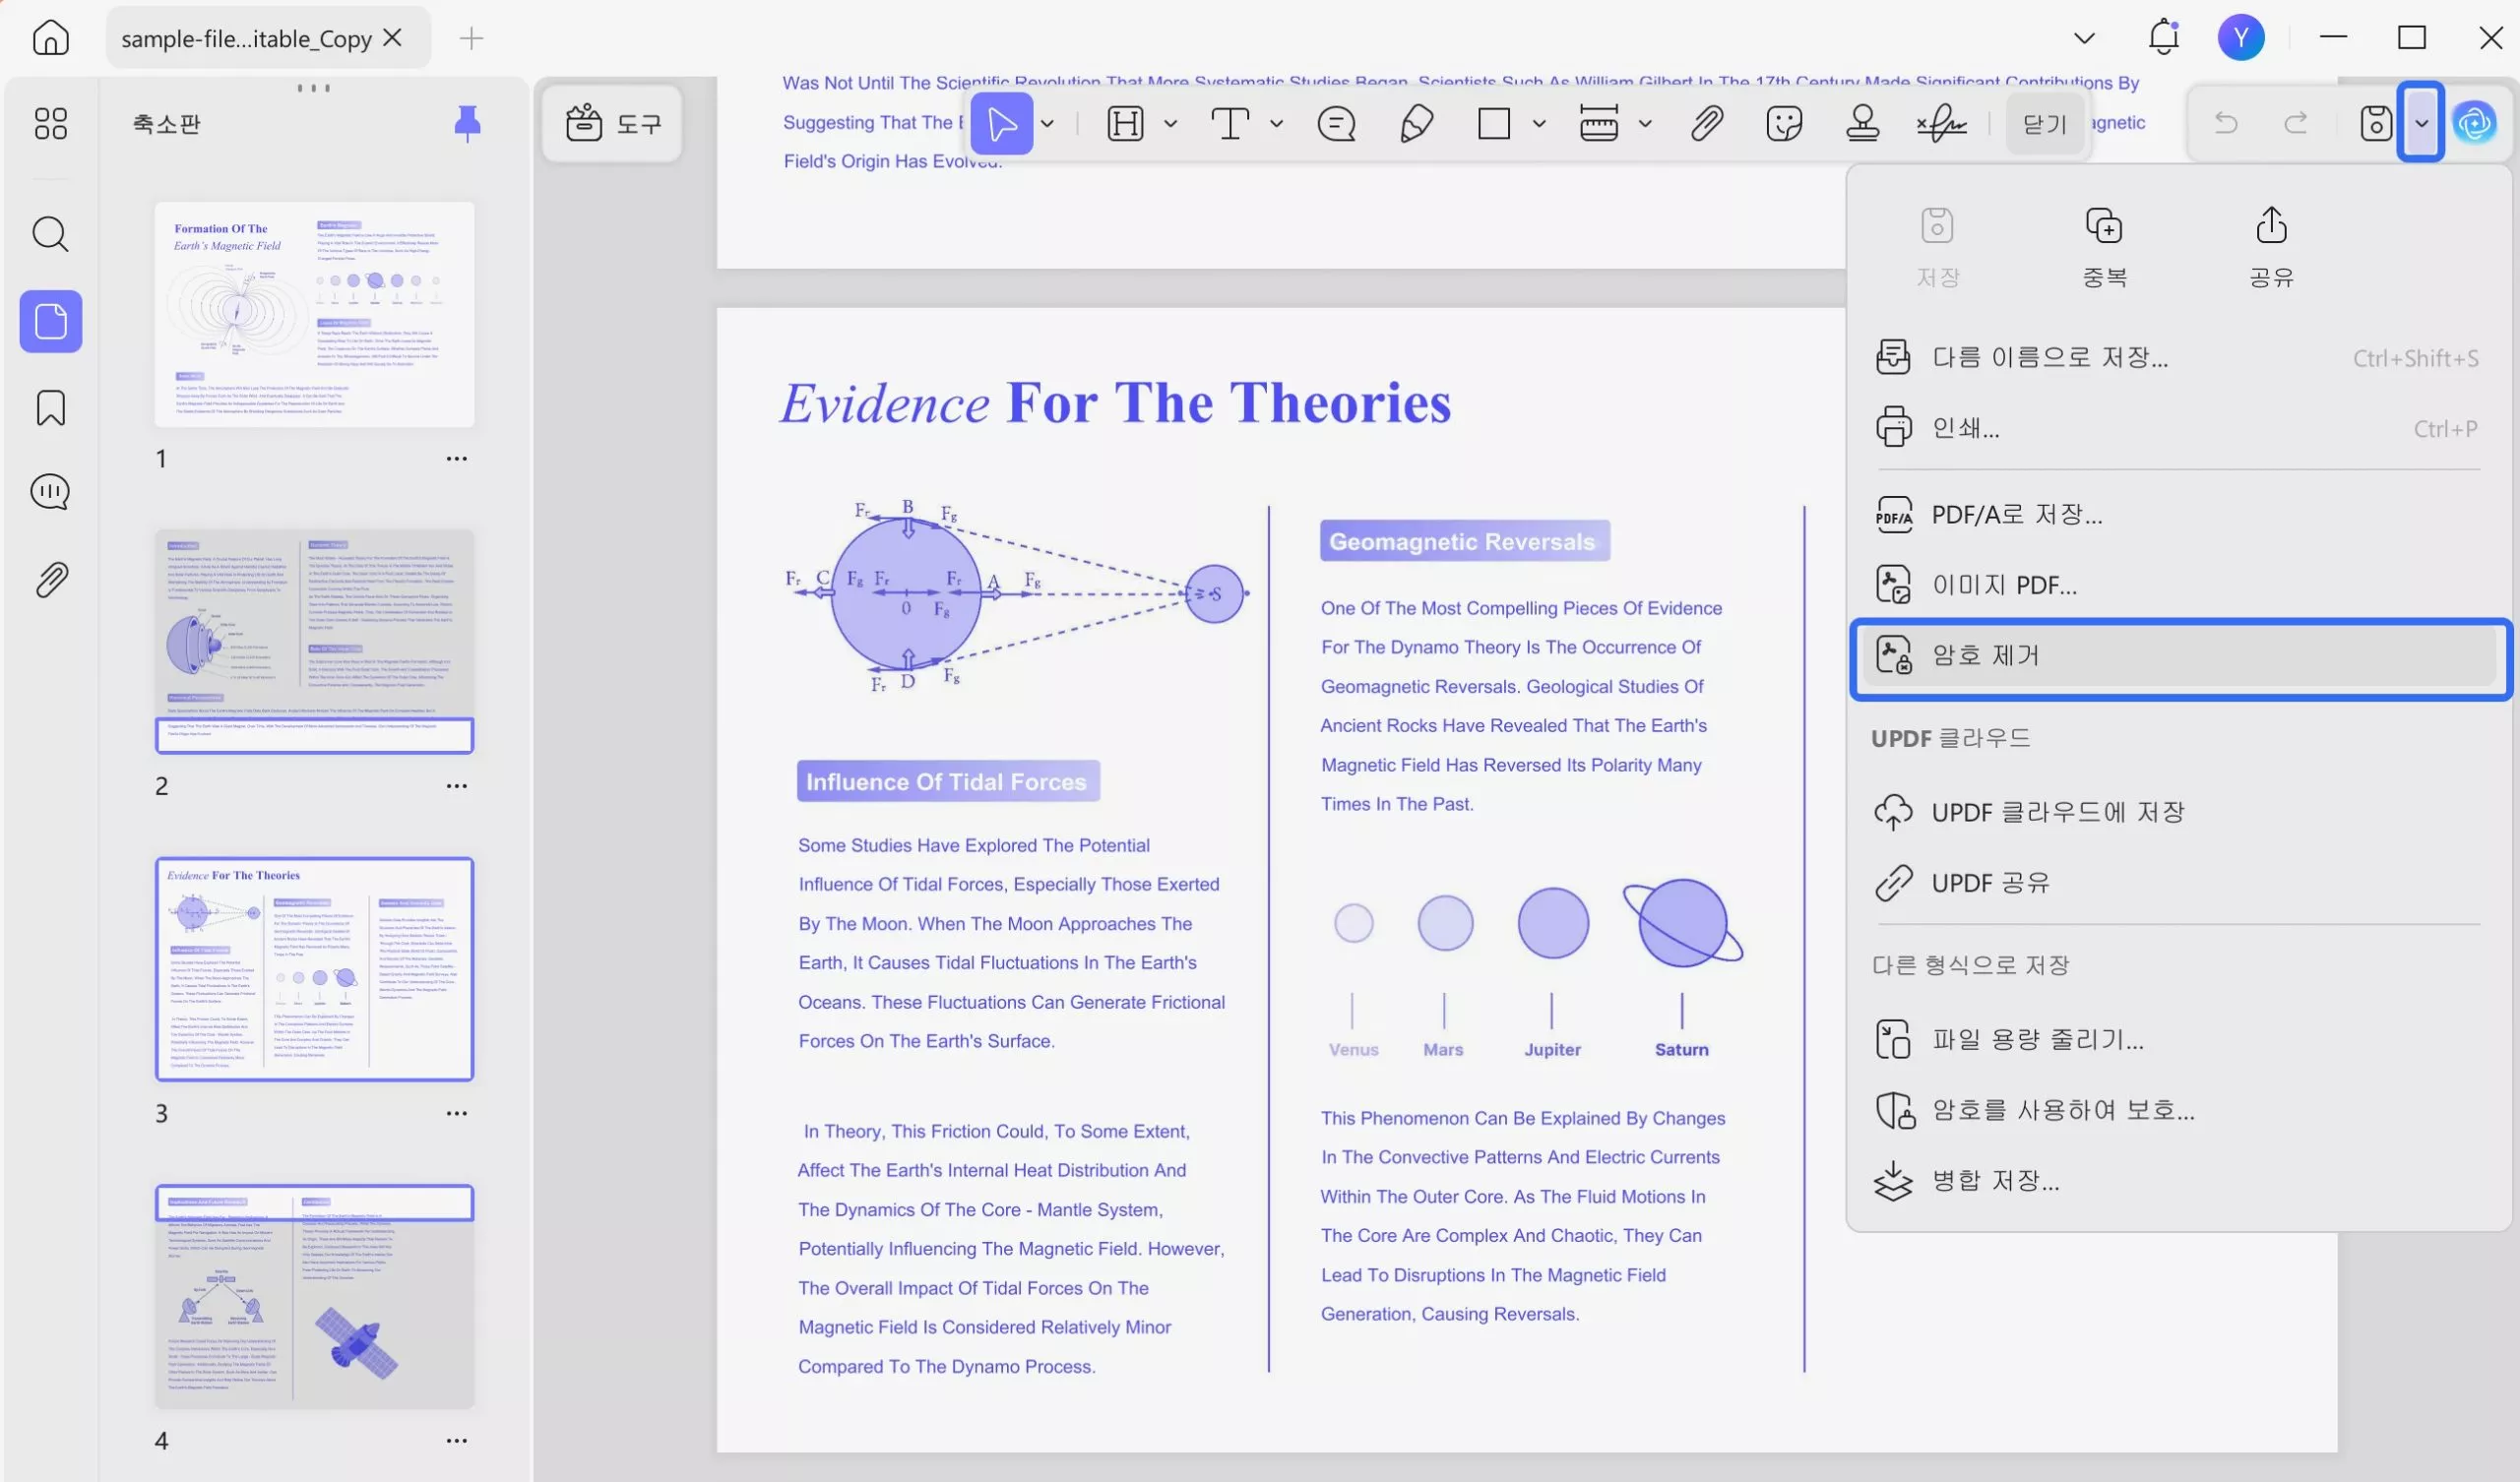Screen dimensions: 2520x1482
Task: Select page 4 thumbnail
Action: click(314, 1296)
